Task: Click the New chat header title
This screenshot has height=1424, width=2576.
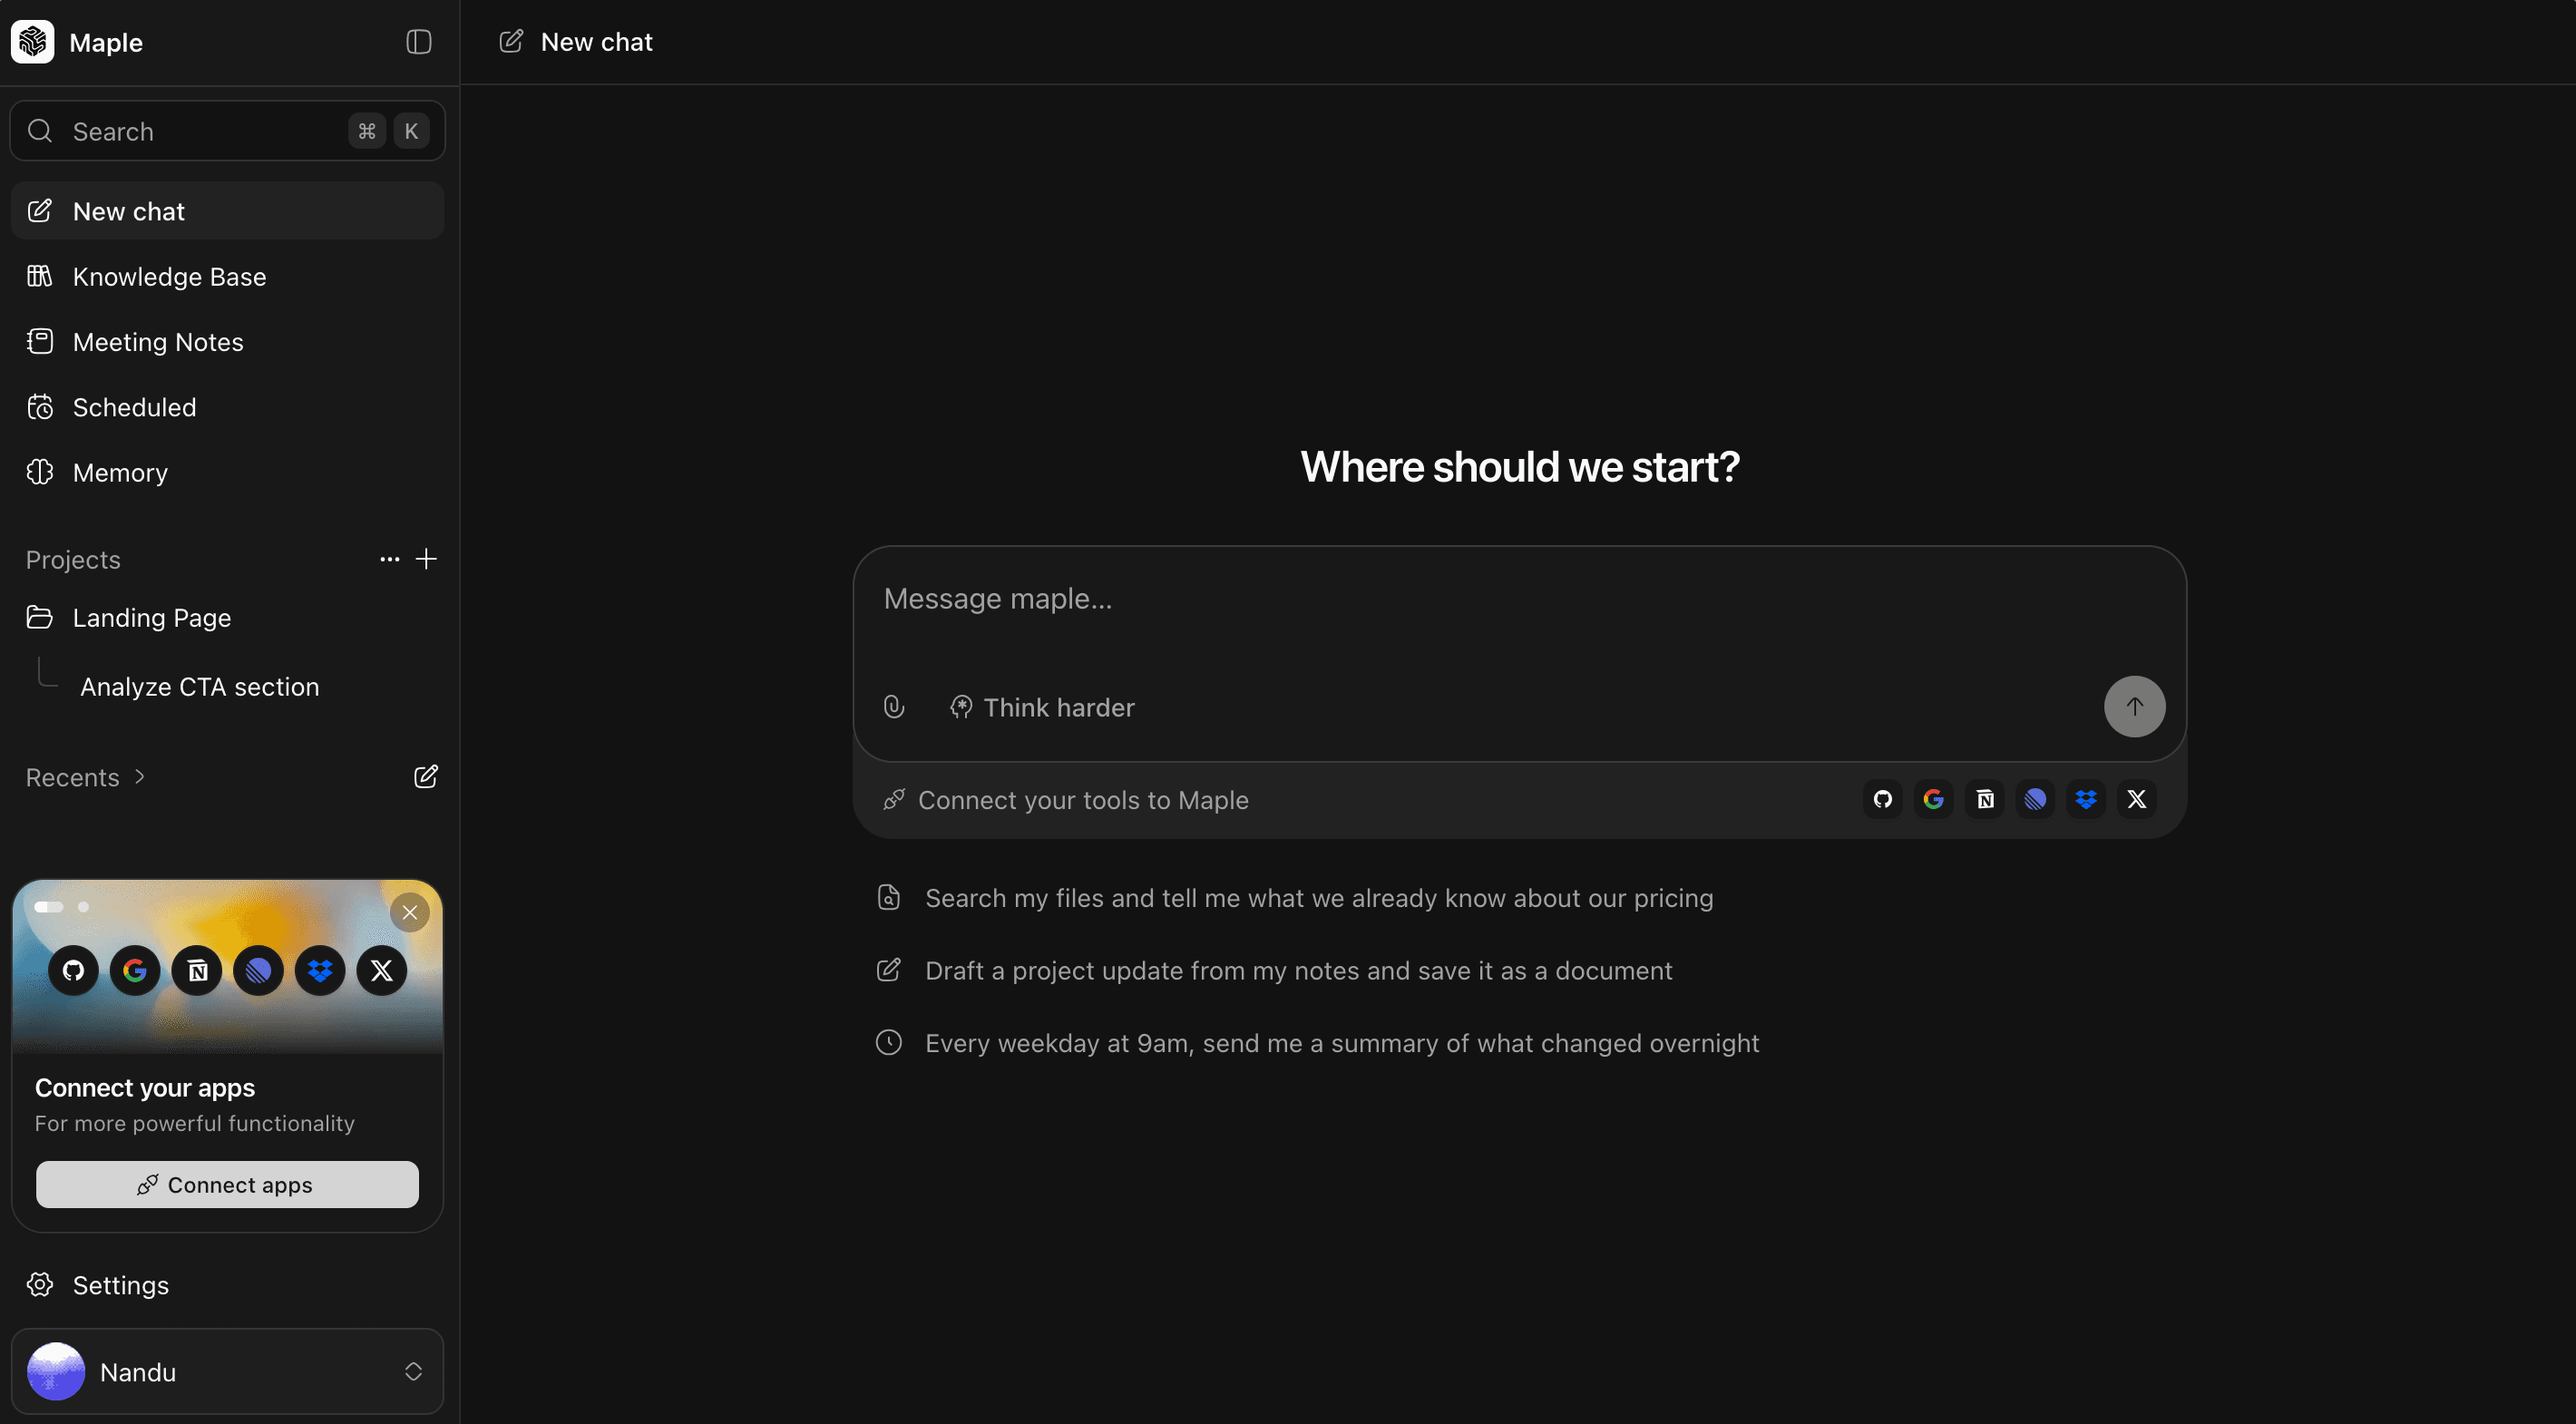Action: pyautogui.click(x=597, y=42)
